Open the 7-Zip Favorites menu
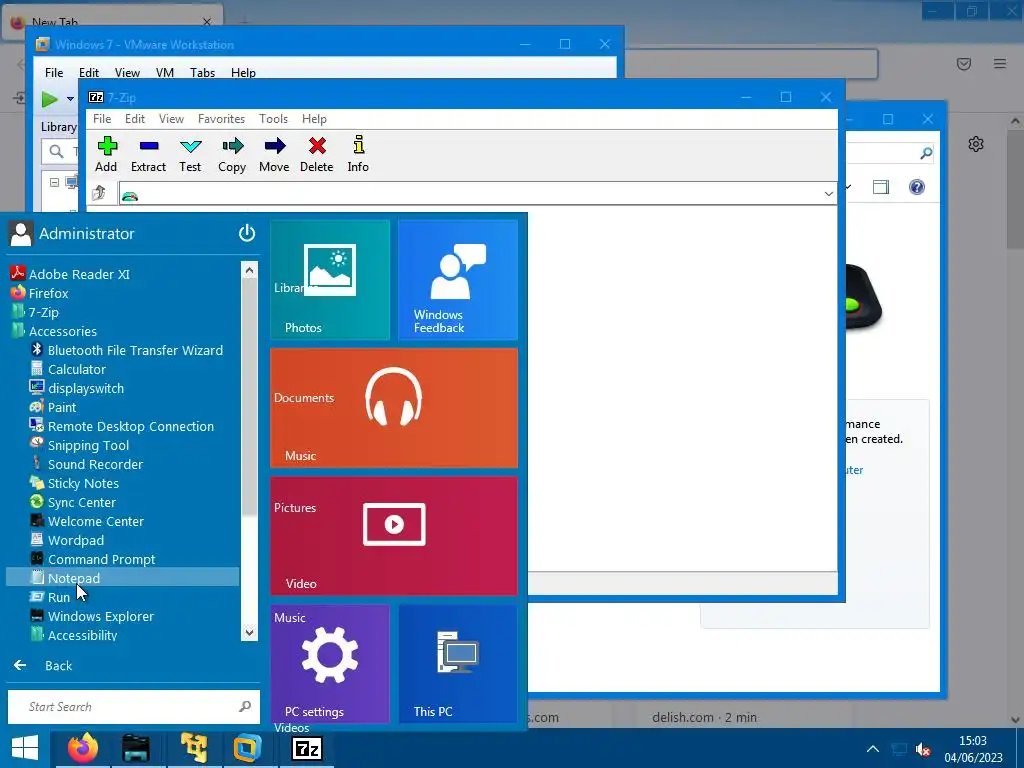Screen dimensions: 1024x768 (221, 119)
